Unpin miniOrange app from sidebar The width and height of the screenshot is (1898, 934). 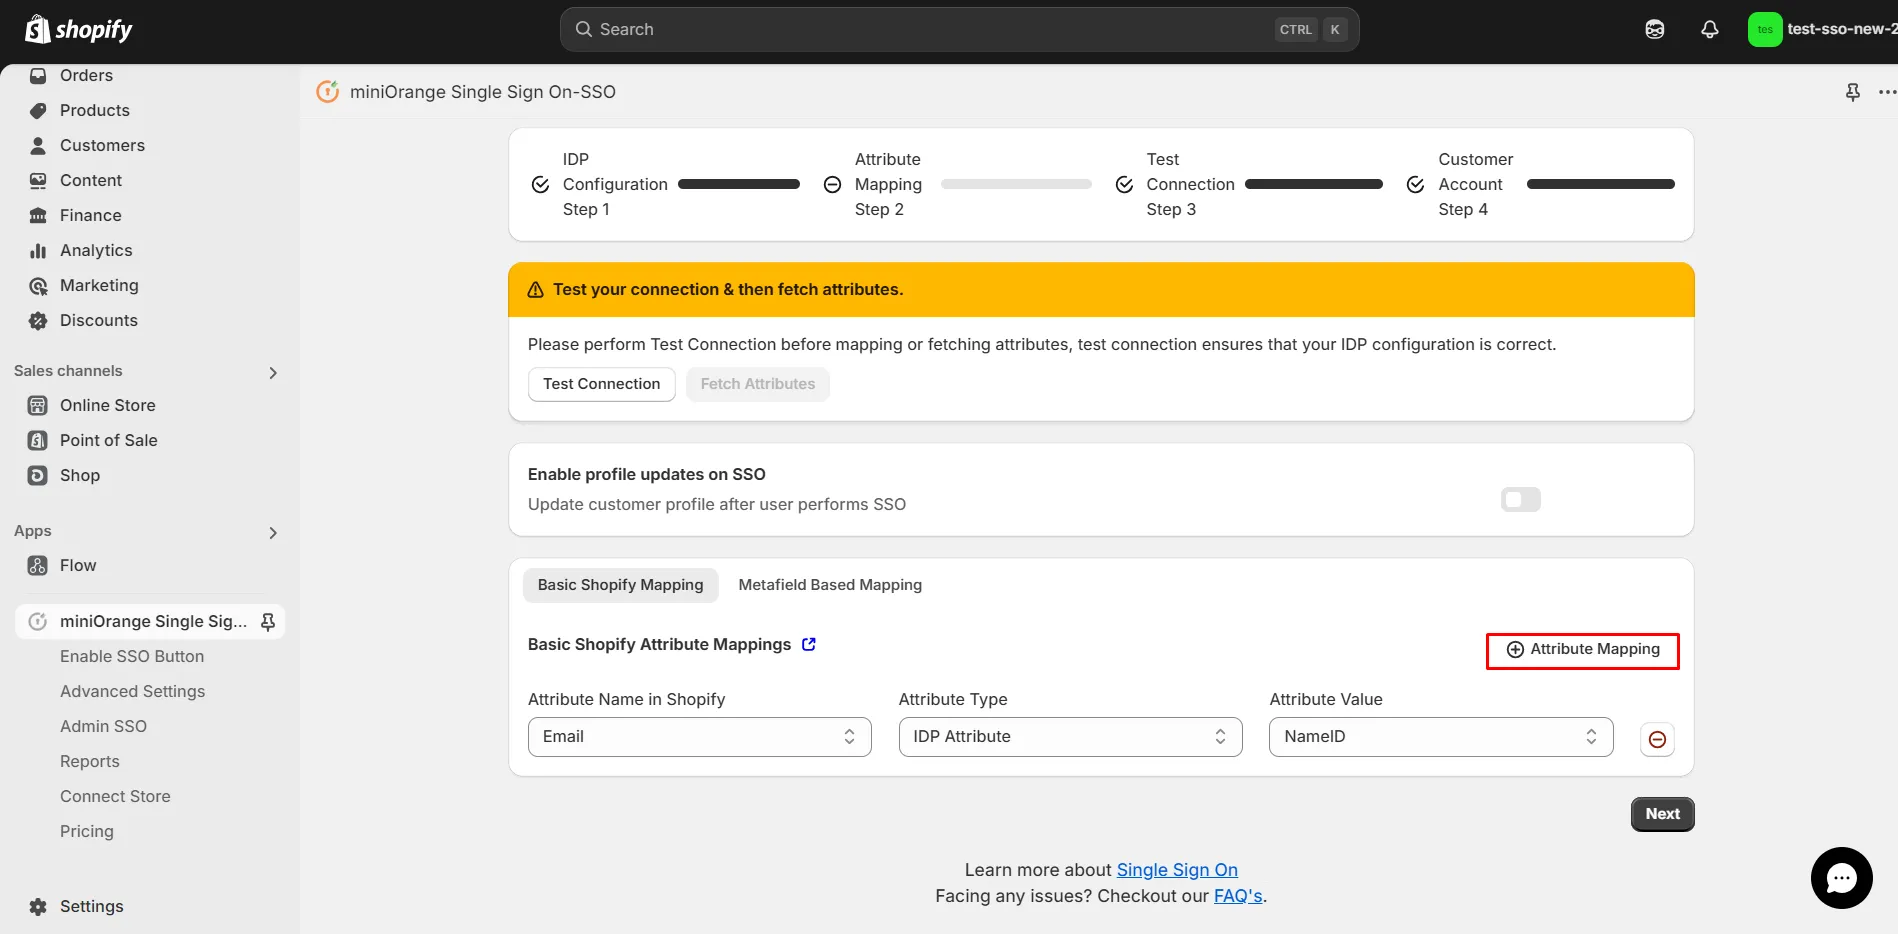[x=268, y=622]
